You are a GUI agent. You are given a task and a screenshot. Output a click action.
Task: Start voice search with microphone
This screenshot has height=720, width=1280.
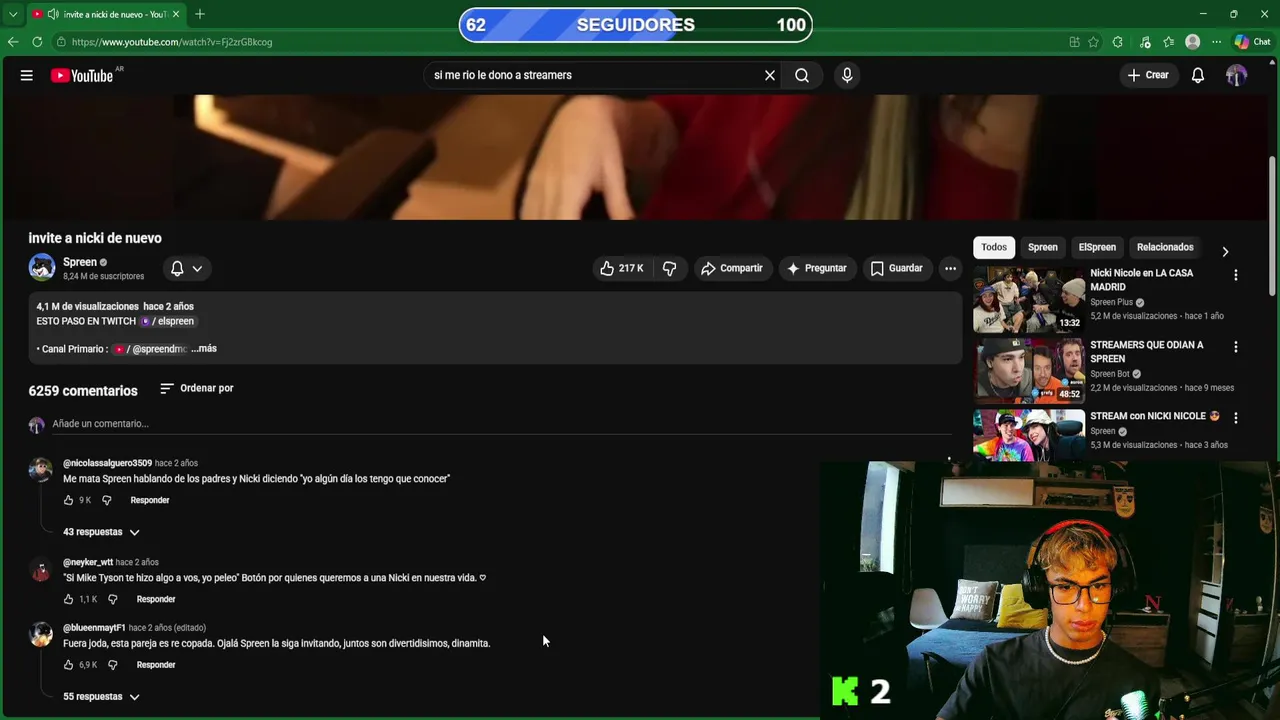coord(847,75)
